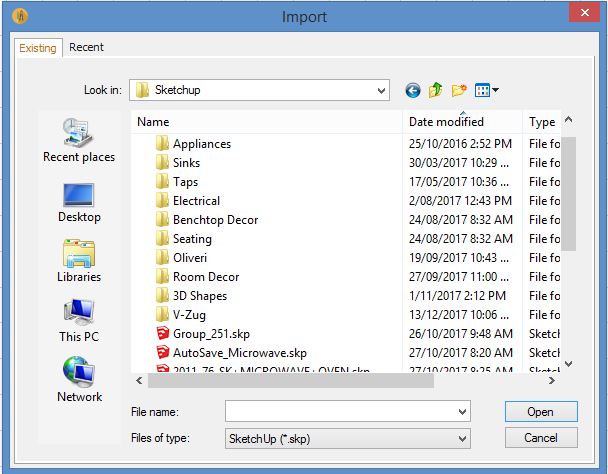The image size is (608, 474).
Task: Click the vertical scrollbar down arrow
Action: 568,365
